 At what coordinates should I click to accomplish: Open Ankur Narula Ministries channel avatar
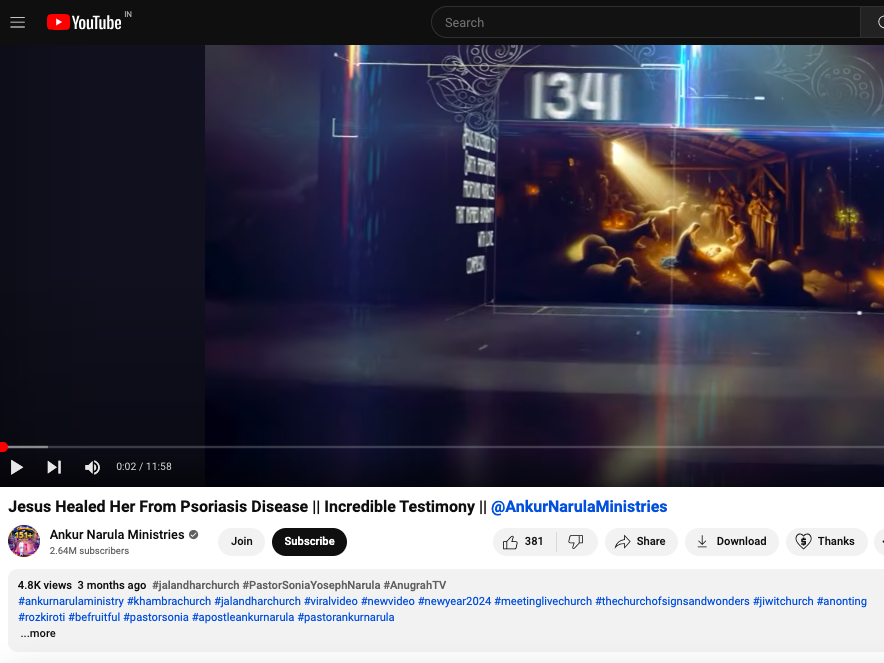coord(24,541)
